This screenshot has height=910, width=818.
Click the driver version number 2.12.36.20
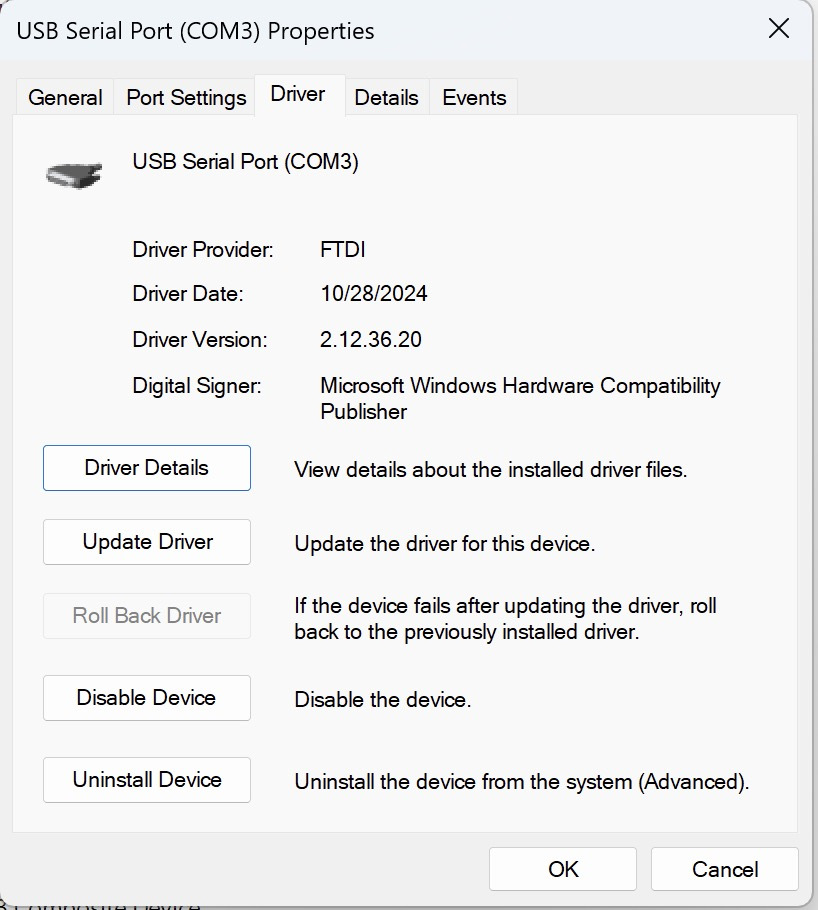coord(371,340)
